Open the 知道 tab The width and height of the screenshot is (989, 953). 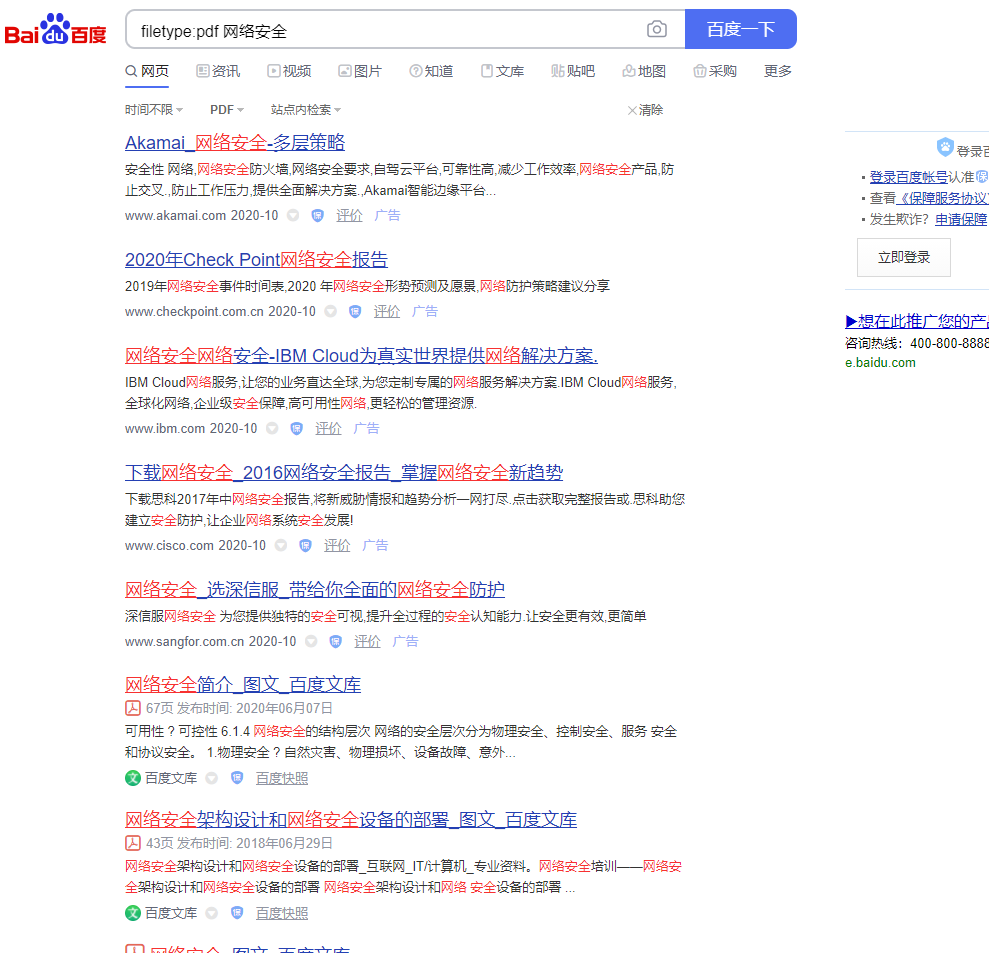pyautogui.click(x=431, y=71)
